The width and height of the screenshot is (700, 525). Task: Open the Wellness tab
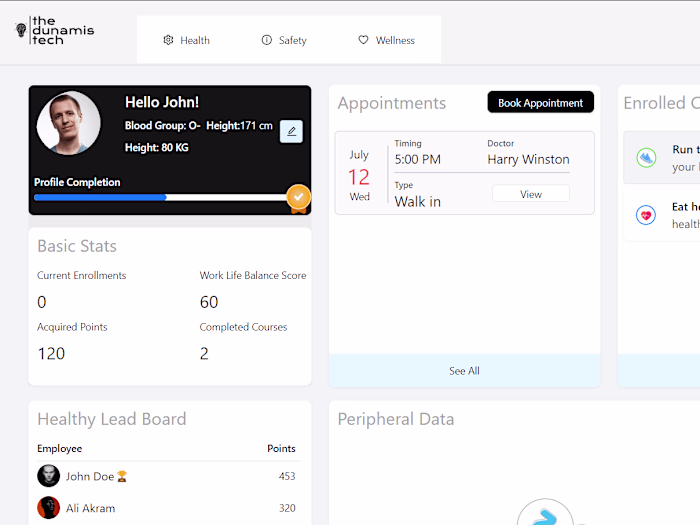(387, 40)
